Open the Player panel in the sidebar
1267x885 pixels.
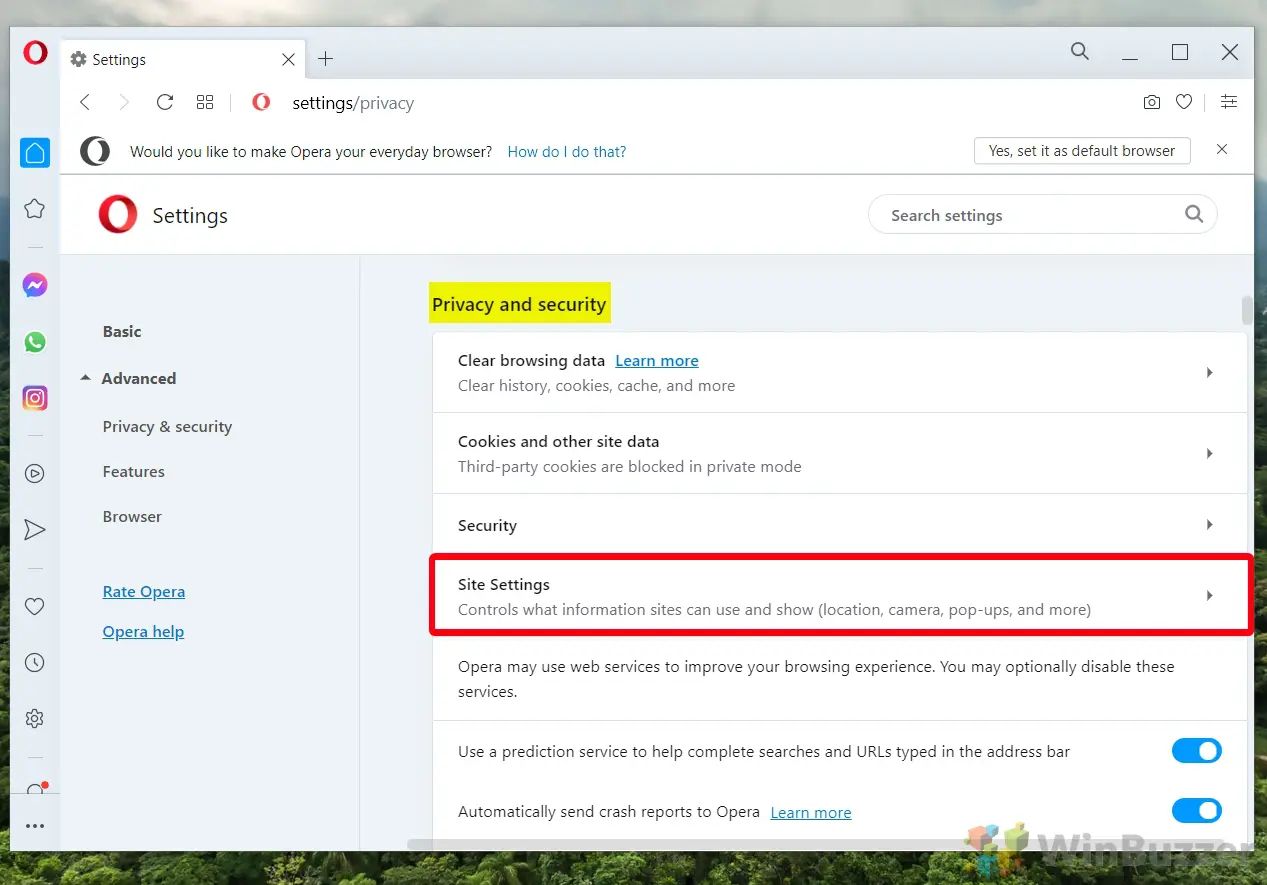(x=35, y=473)
